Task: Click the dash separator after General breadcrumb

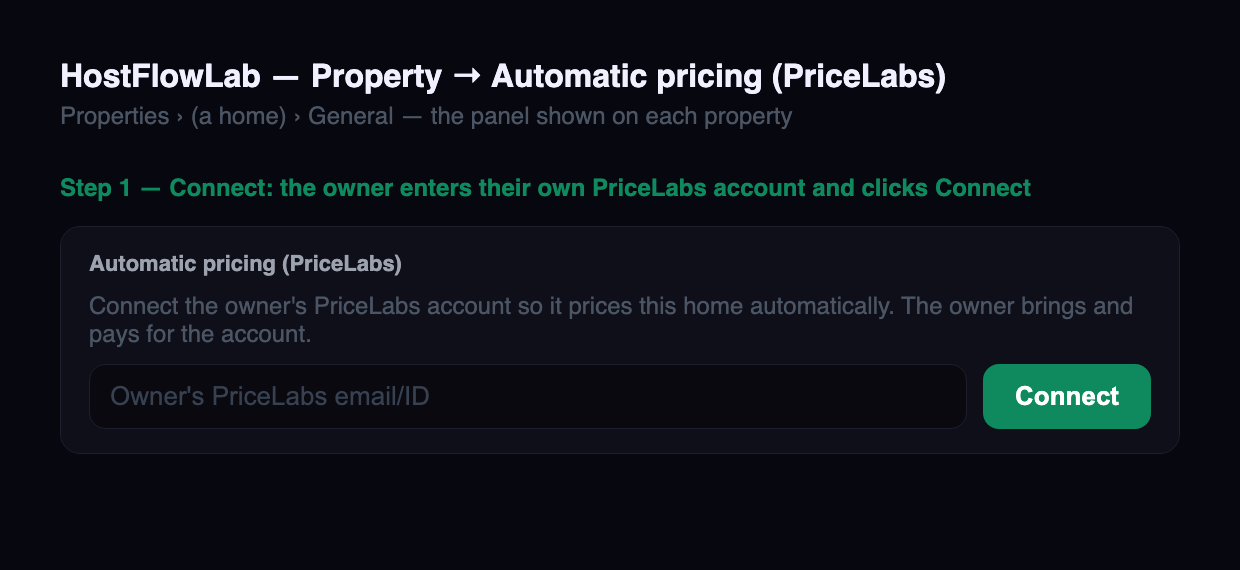Action: click(412, 116)
